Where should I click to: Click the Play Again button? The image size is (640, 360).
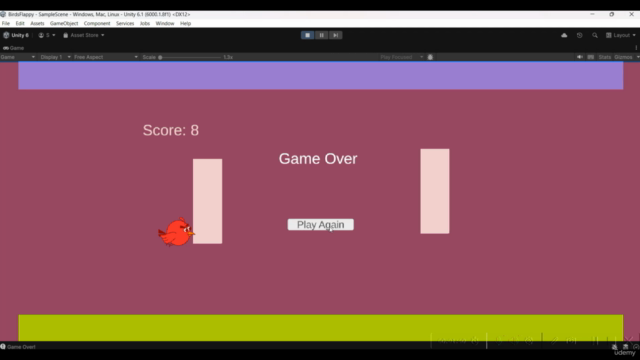click(321, 224)
